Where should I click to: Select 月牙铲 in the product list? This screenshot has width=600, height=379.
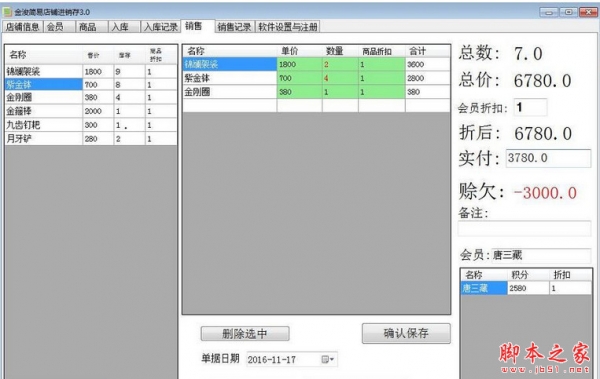click(44, 139)
